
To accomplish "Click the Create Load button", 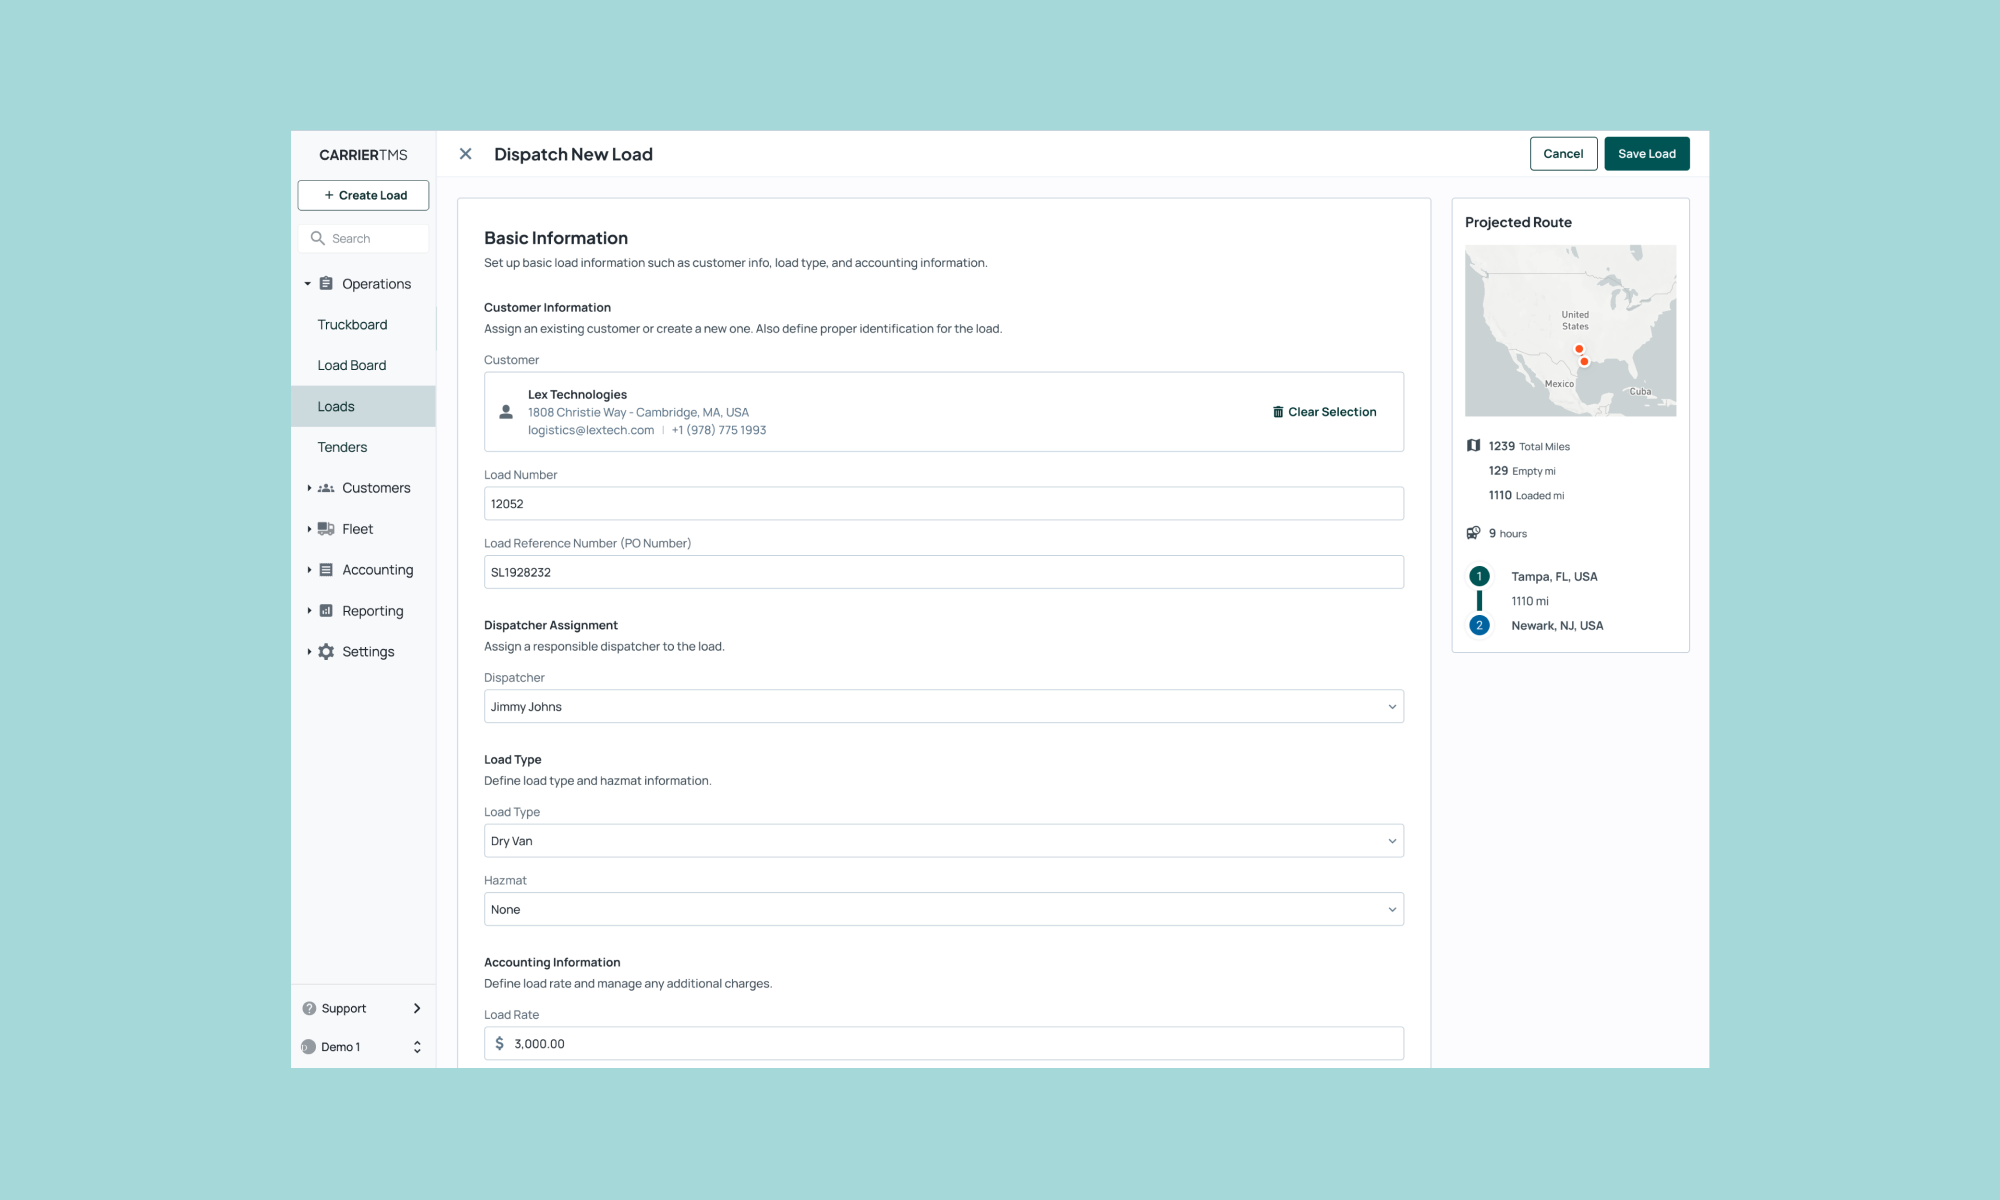I will (363, 195).
